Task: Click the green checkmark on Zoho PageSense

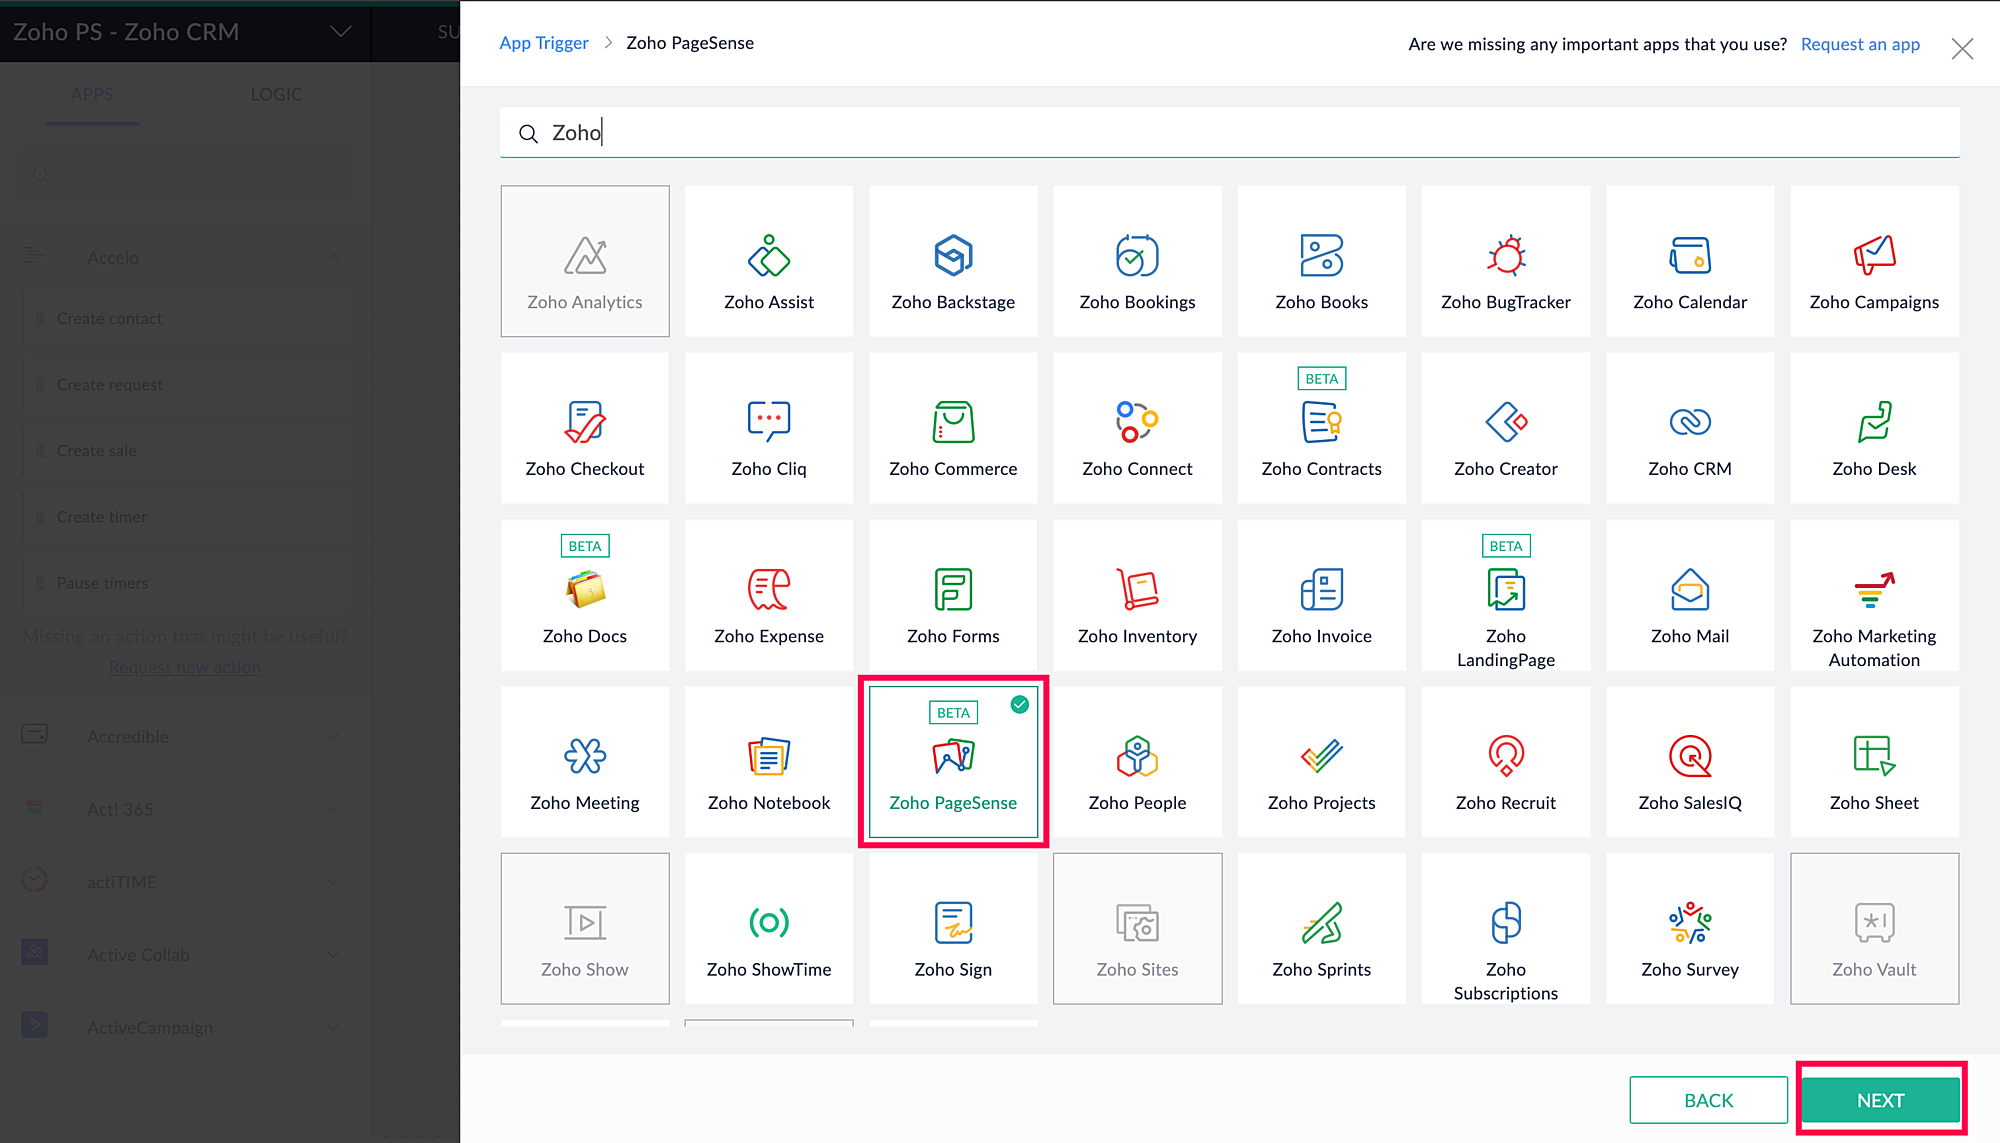Action: click(1019, 705)
